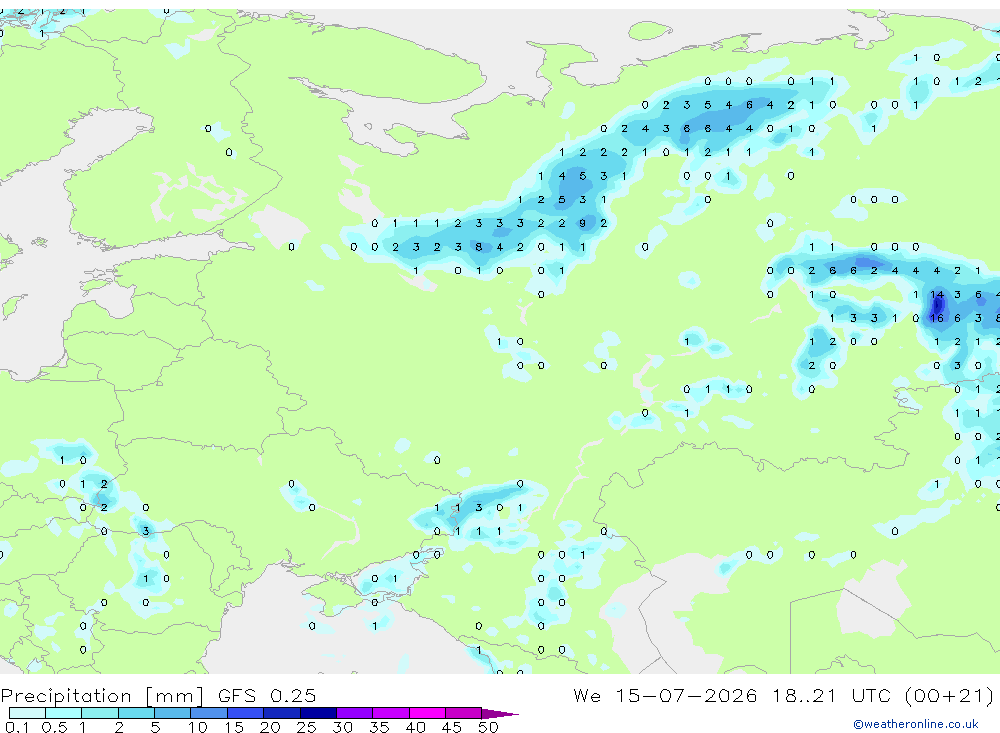
Task: Select the 2–5 mm legend swatch
Action: [x=136, y=713]
